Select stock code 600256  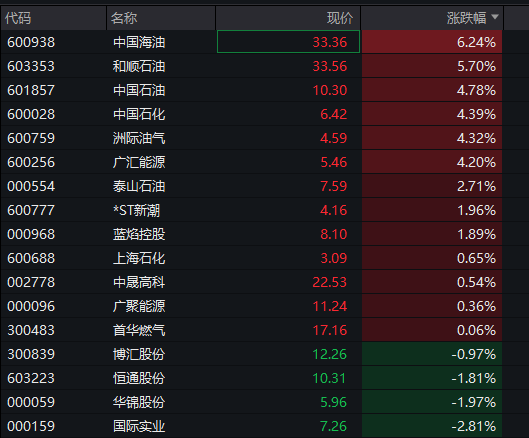pyautogui.click(x=31, y=162)
